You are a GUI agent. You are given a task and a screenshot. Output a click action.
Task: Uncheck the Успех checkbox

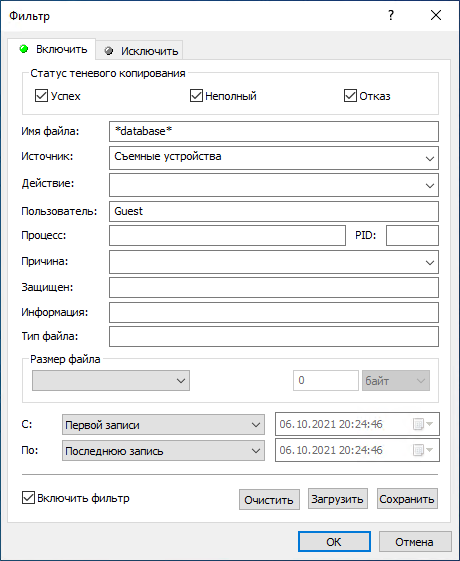41,96
